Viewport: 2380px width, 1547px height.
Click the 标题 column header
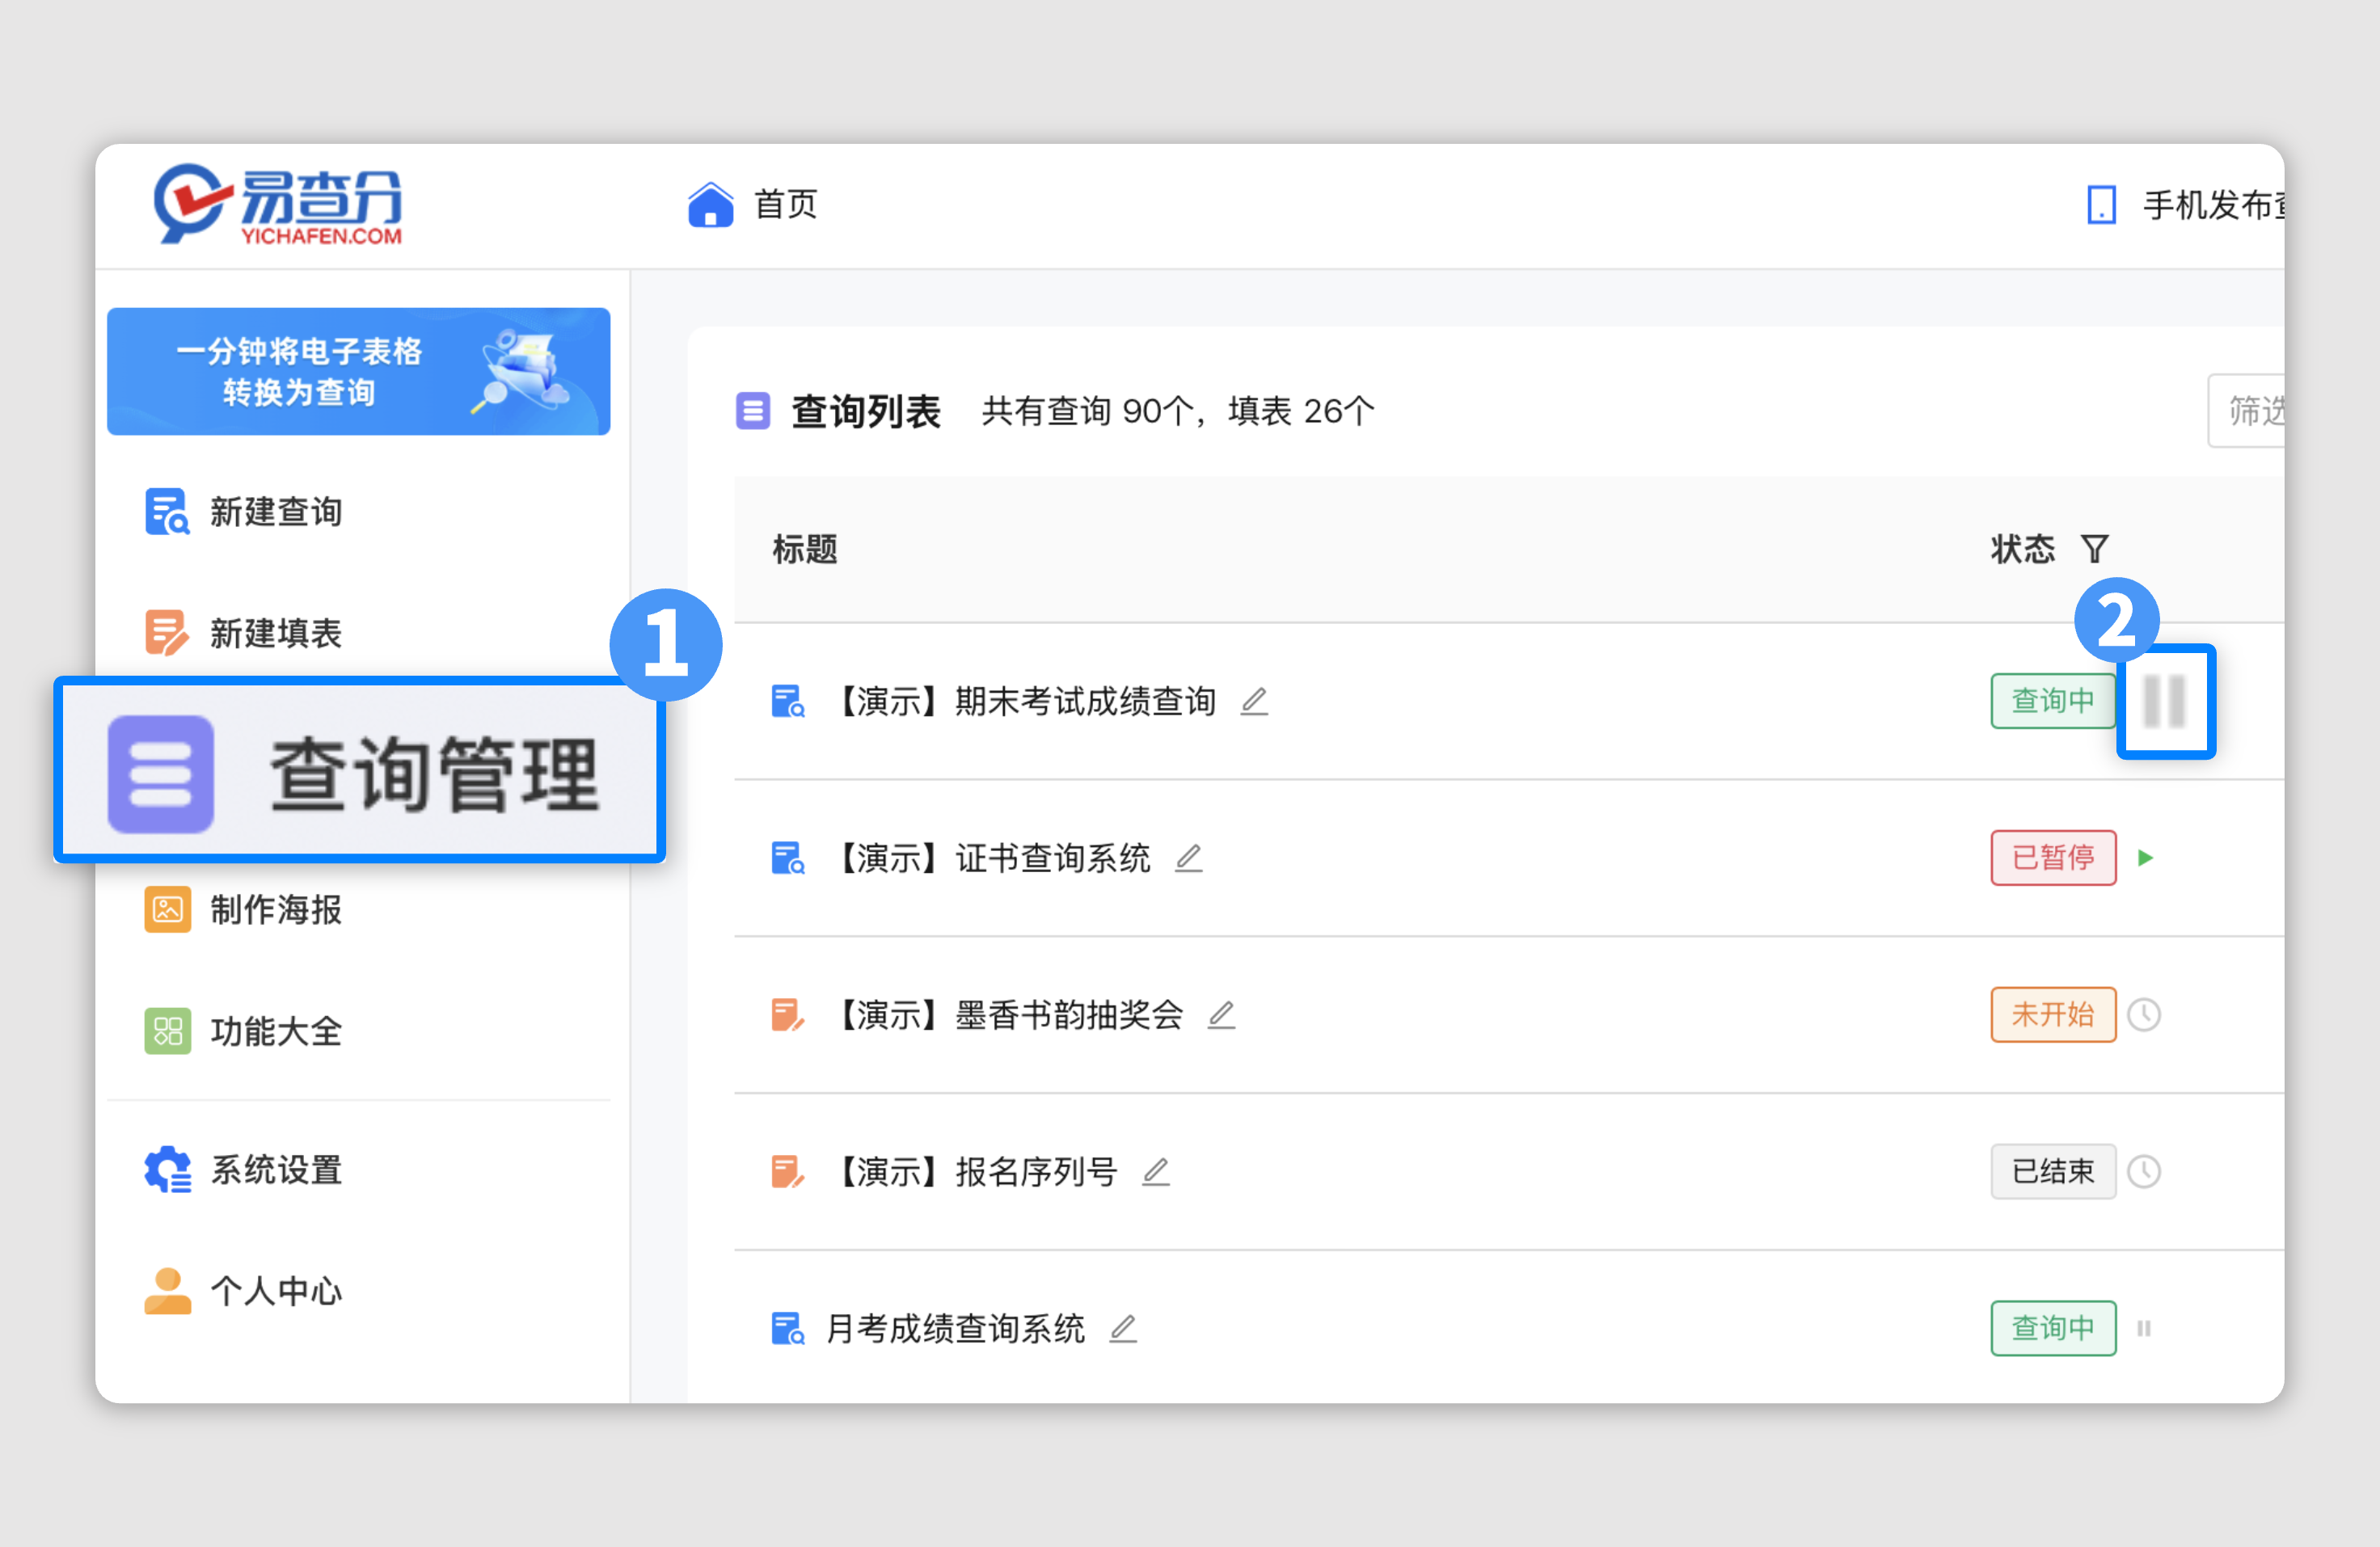click(x=804, y=549)
